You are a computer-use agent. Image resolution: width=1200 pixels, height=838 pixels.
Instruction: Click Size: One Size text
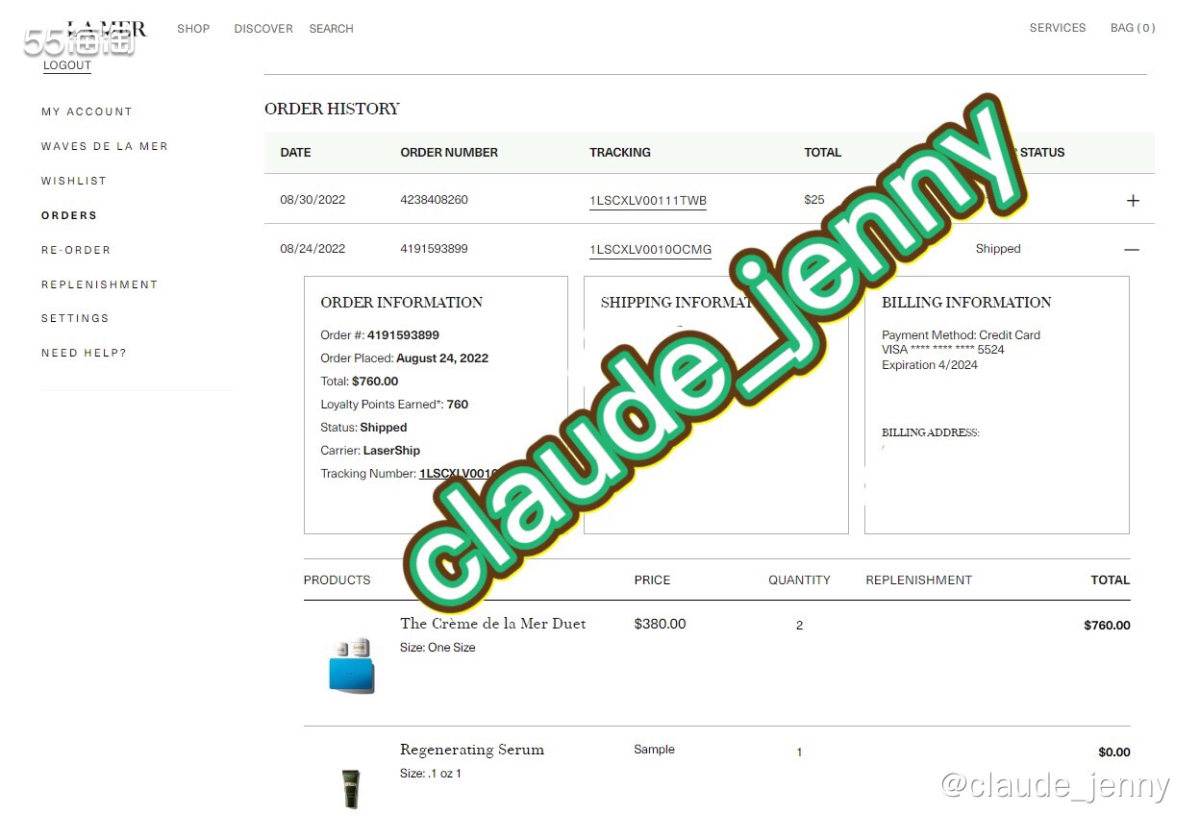tap(437, 648)
